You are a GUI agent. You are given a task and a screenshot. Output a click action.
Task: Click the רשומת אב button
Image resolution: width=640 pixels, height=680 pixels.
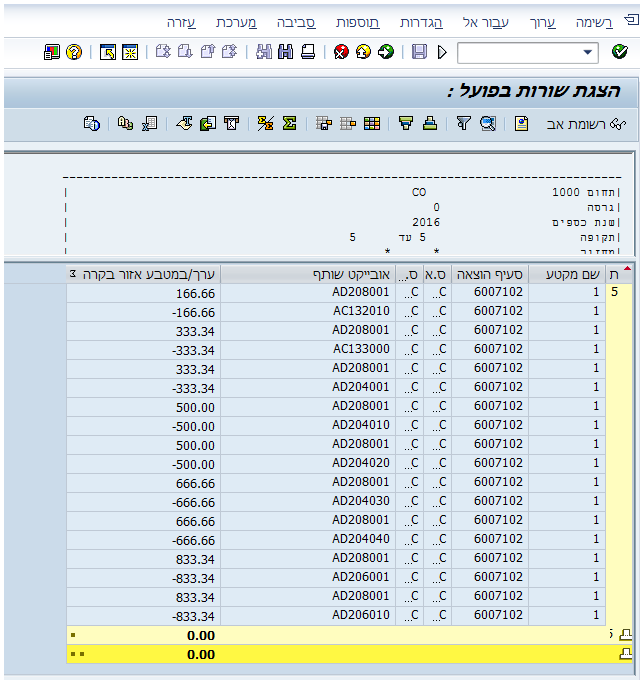(x=586, y=124)
